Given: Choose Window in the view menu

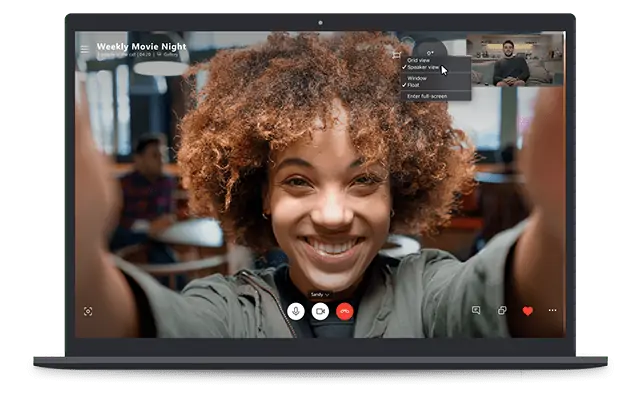Looking at the screenshot, I should tap(435, 78).
